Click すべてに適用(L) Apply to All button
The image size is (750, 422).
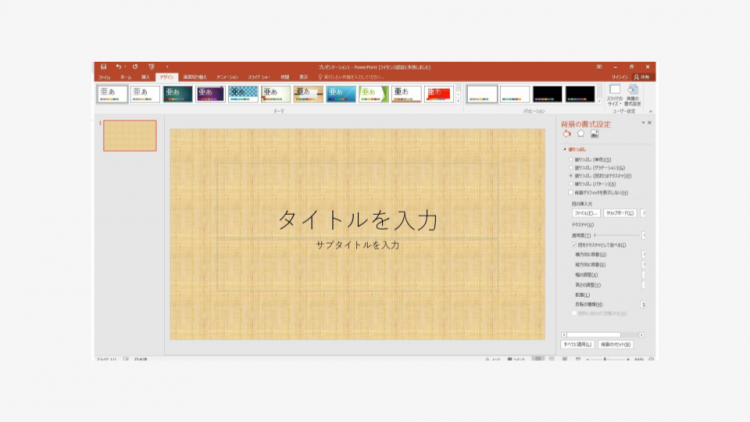[x=578, y=344]
